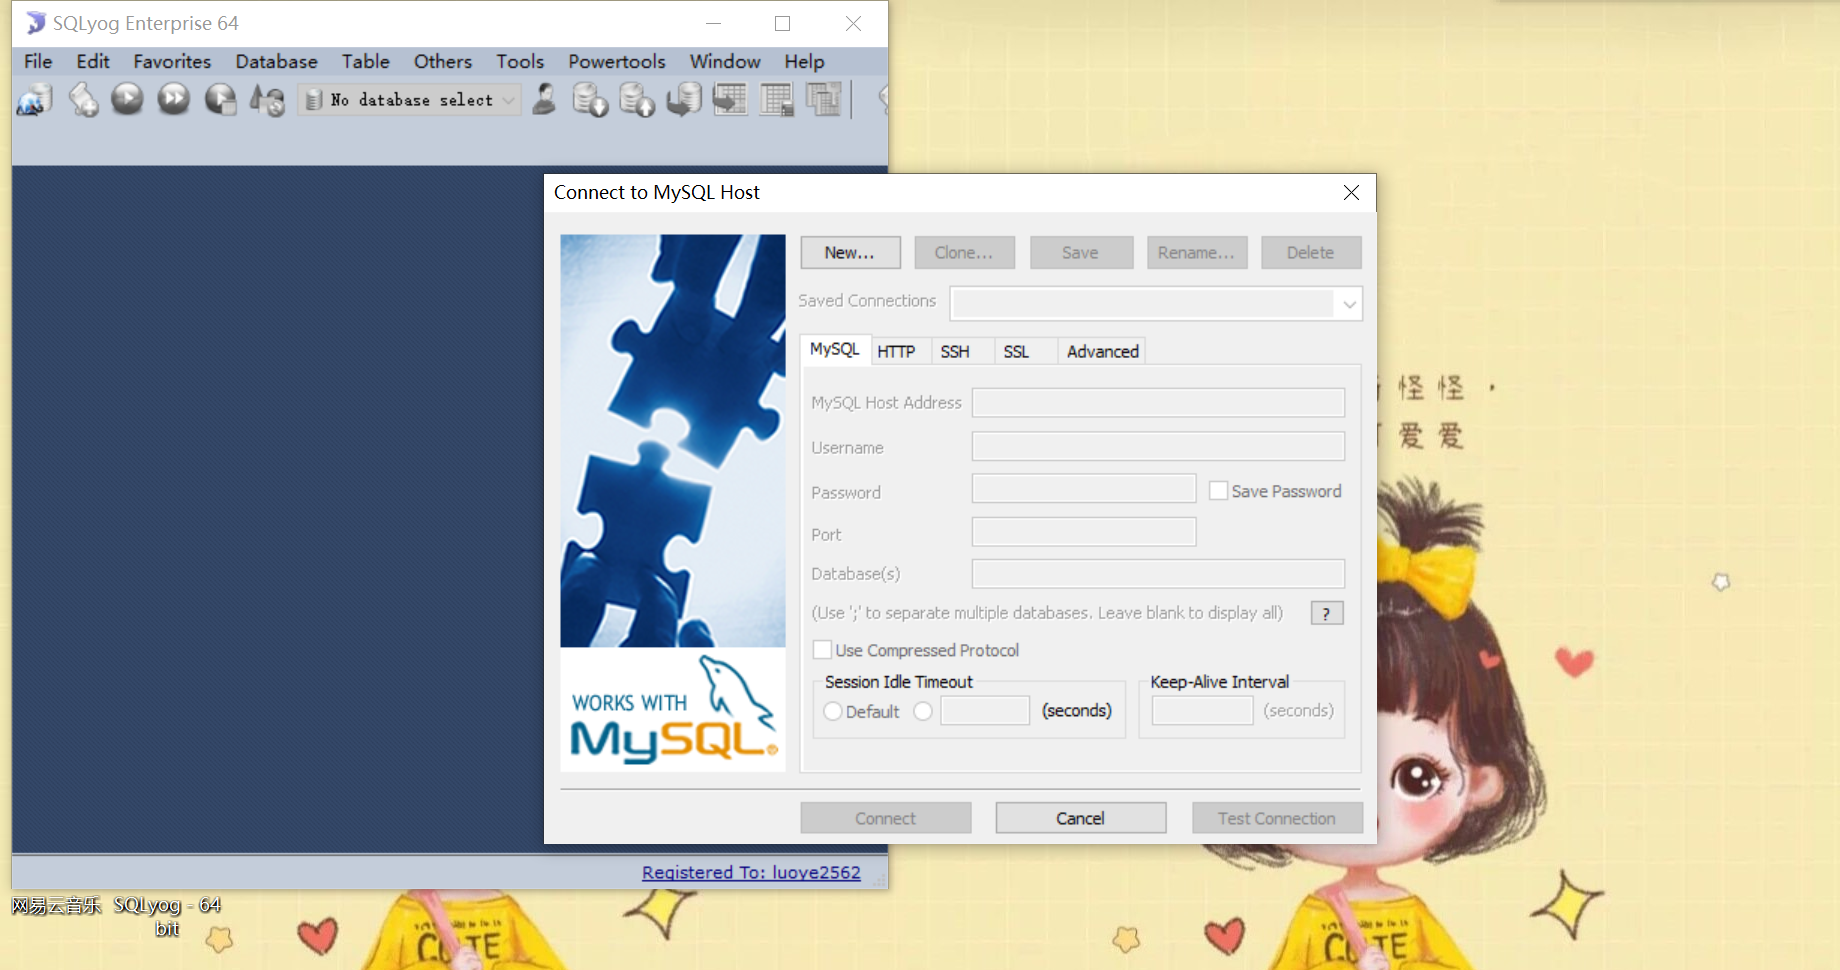Click the MySQL Host Address field

click(x=1158, y=402)
